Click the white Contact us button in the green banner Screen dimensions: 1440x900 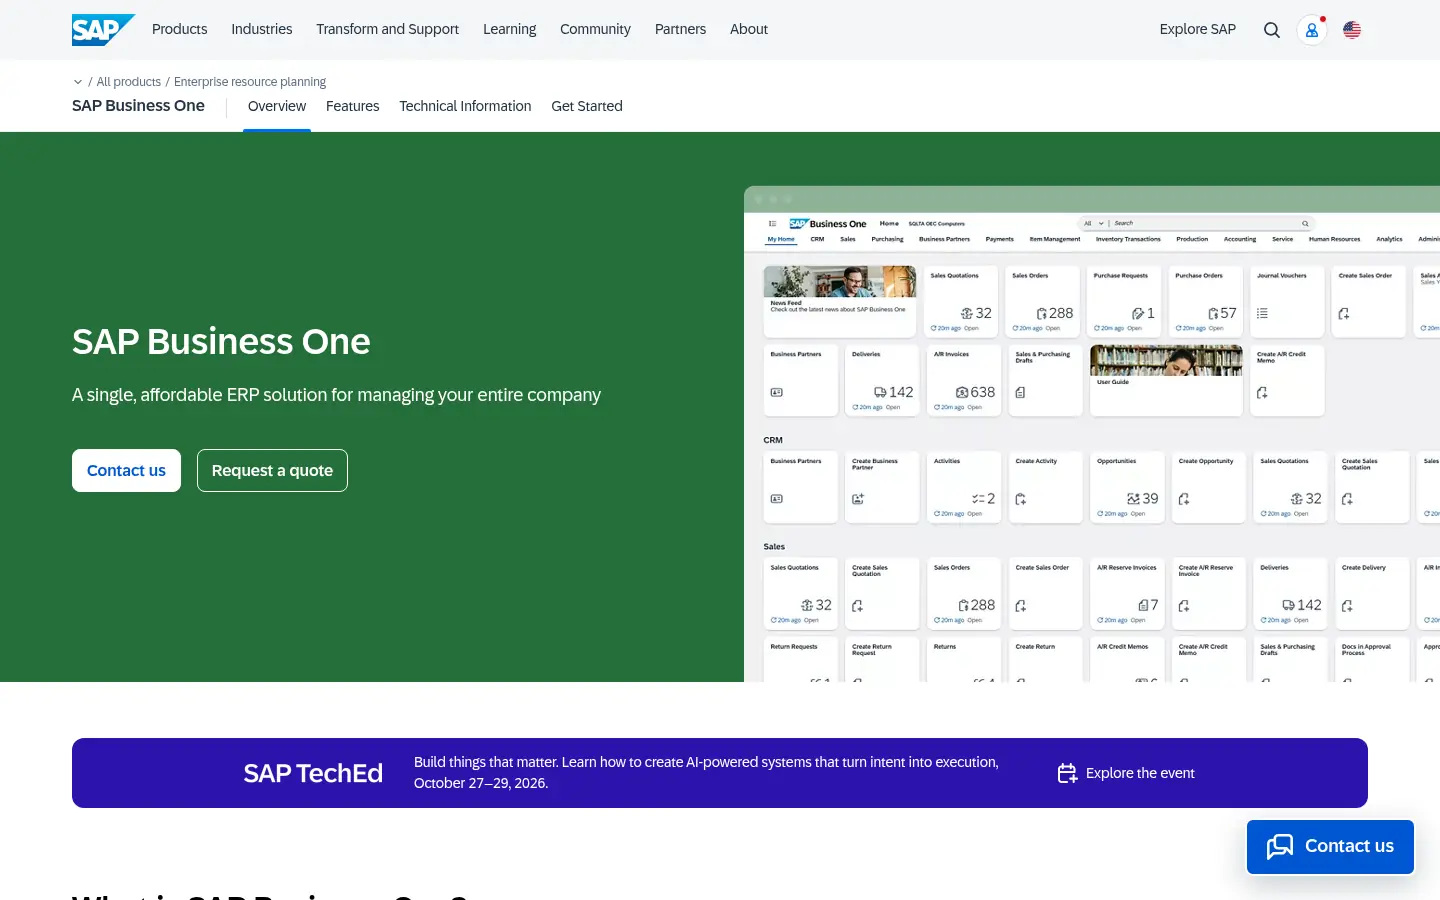coord(126,470)
